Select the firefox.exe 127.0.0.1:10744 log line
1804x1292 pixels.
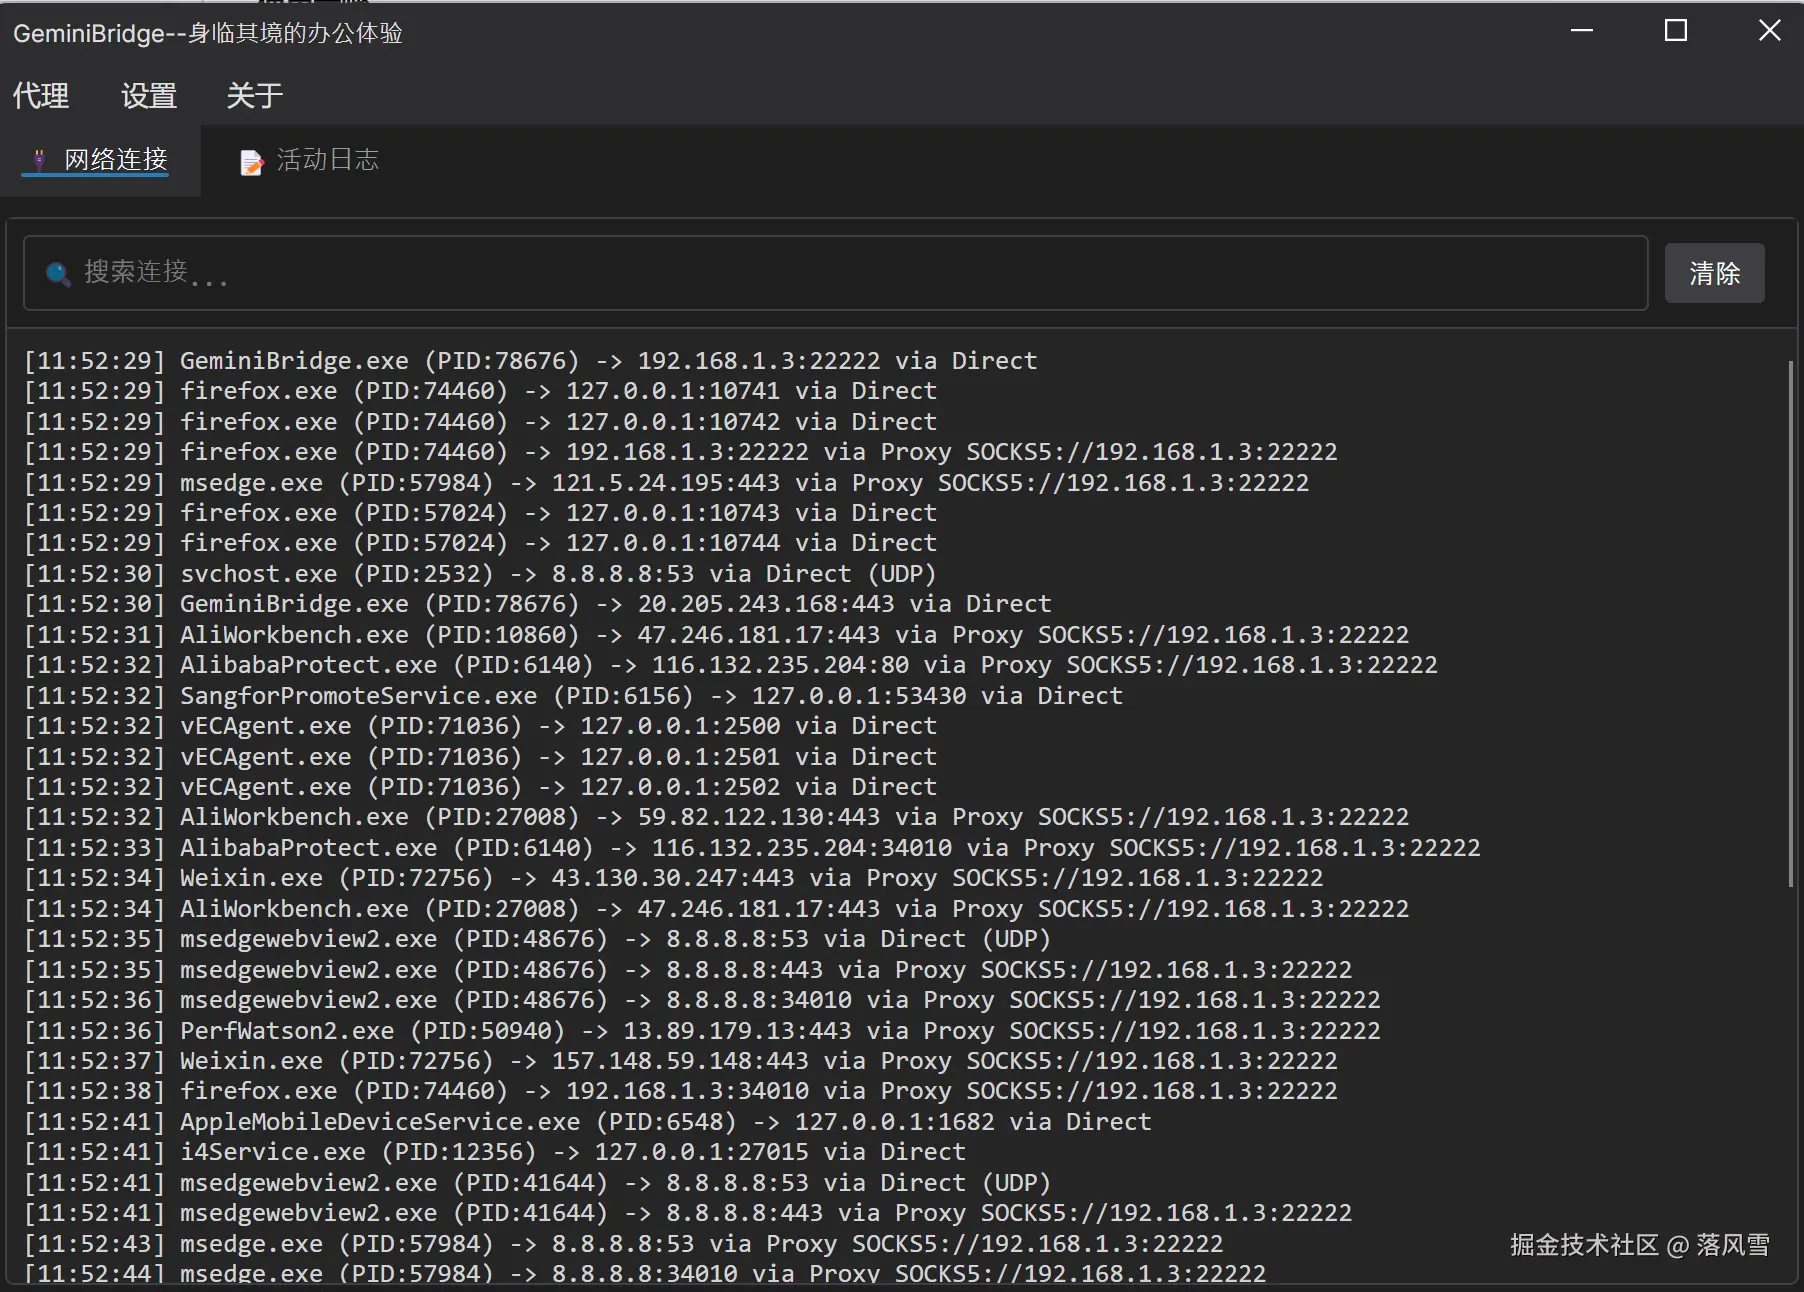pos(481,543)
